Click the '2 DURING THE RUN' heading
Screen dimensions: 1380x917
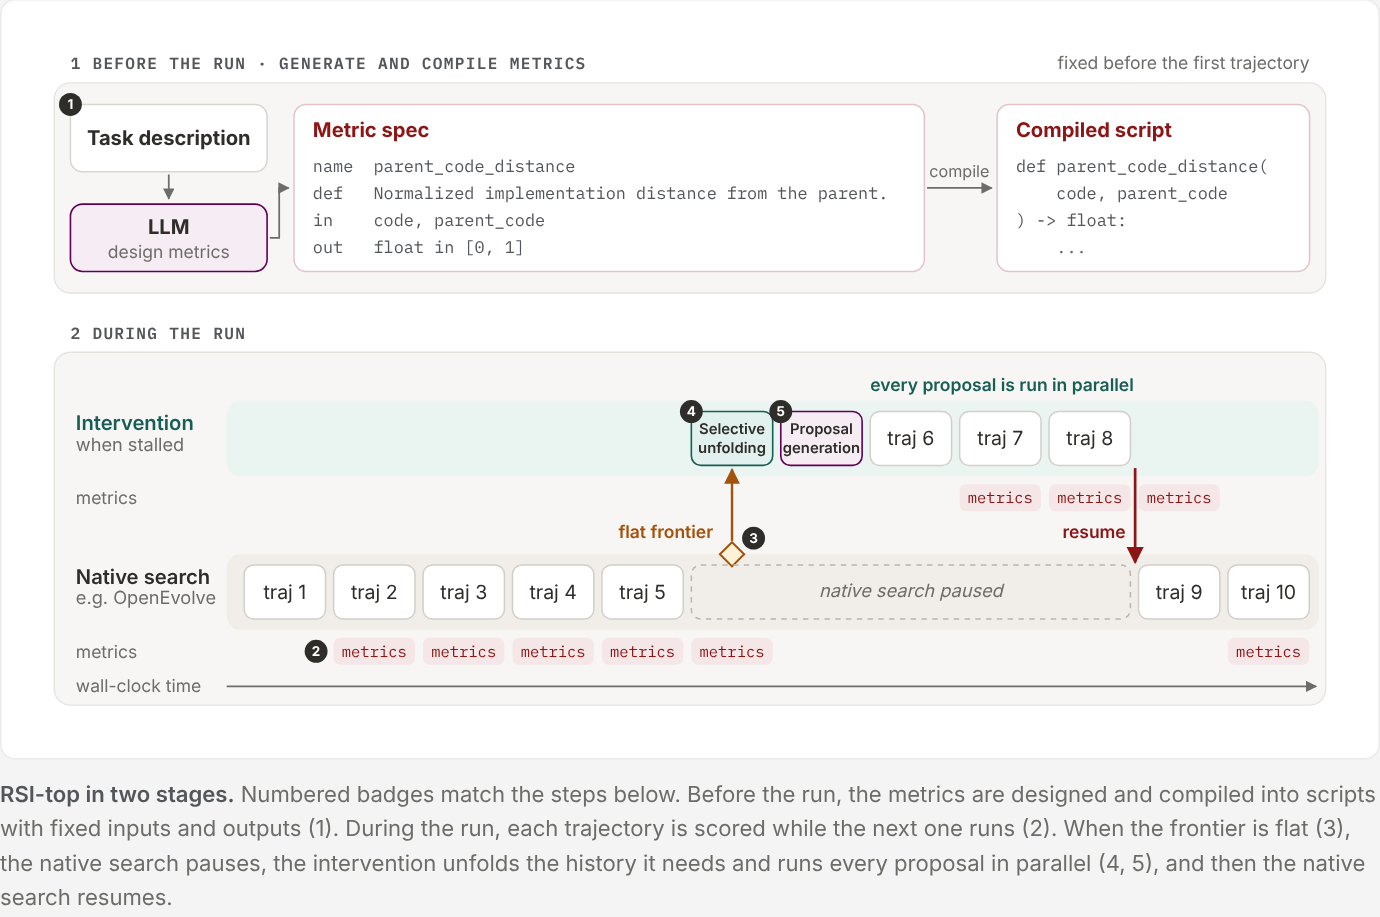coord(158,334)
